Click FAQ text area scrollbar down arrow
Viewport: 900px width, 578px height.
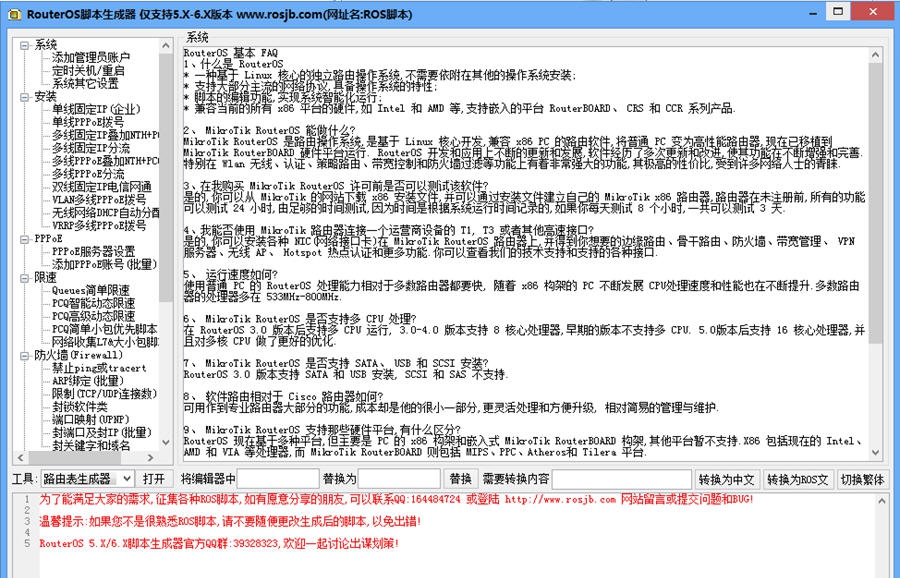point(875,452)
